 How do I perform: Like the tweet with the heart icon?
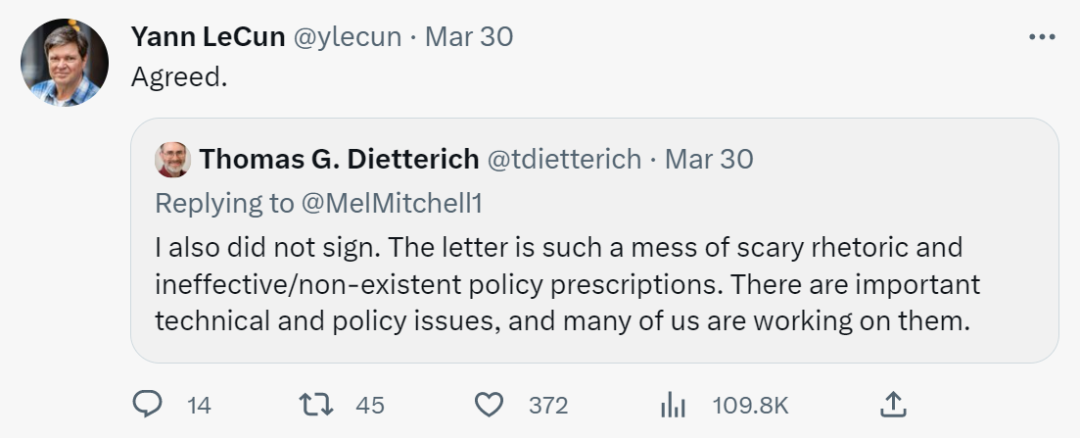point(488,404)
